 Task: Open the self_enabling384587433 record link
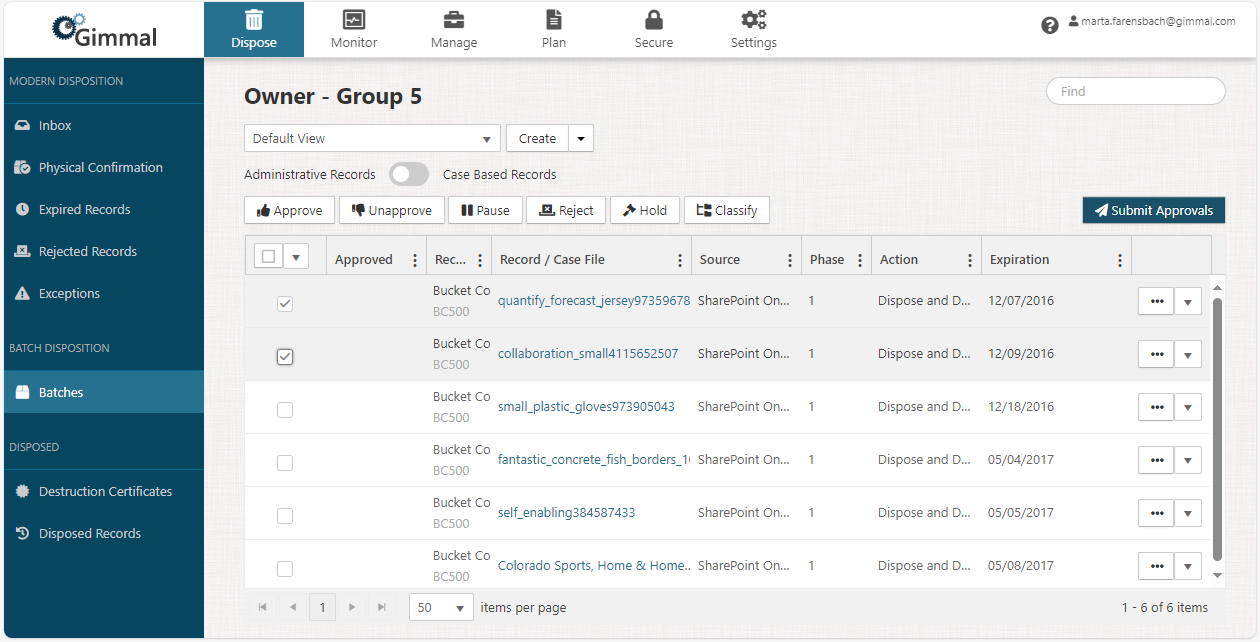coord(566,513)
